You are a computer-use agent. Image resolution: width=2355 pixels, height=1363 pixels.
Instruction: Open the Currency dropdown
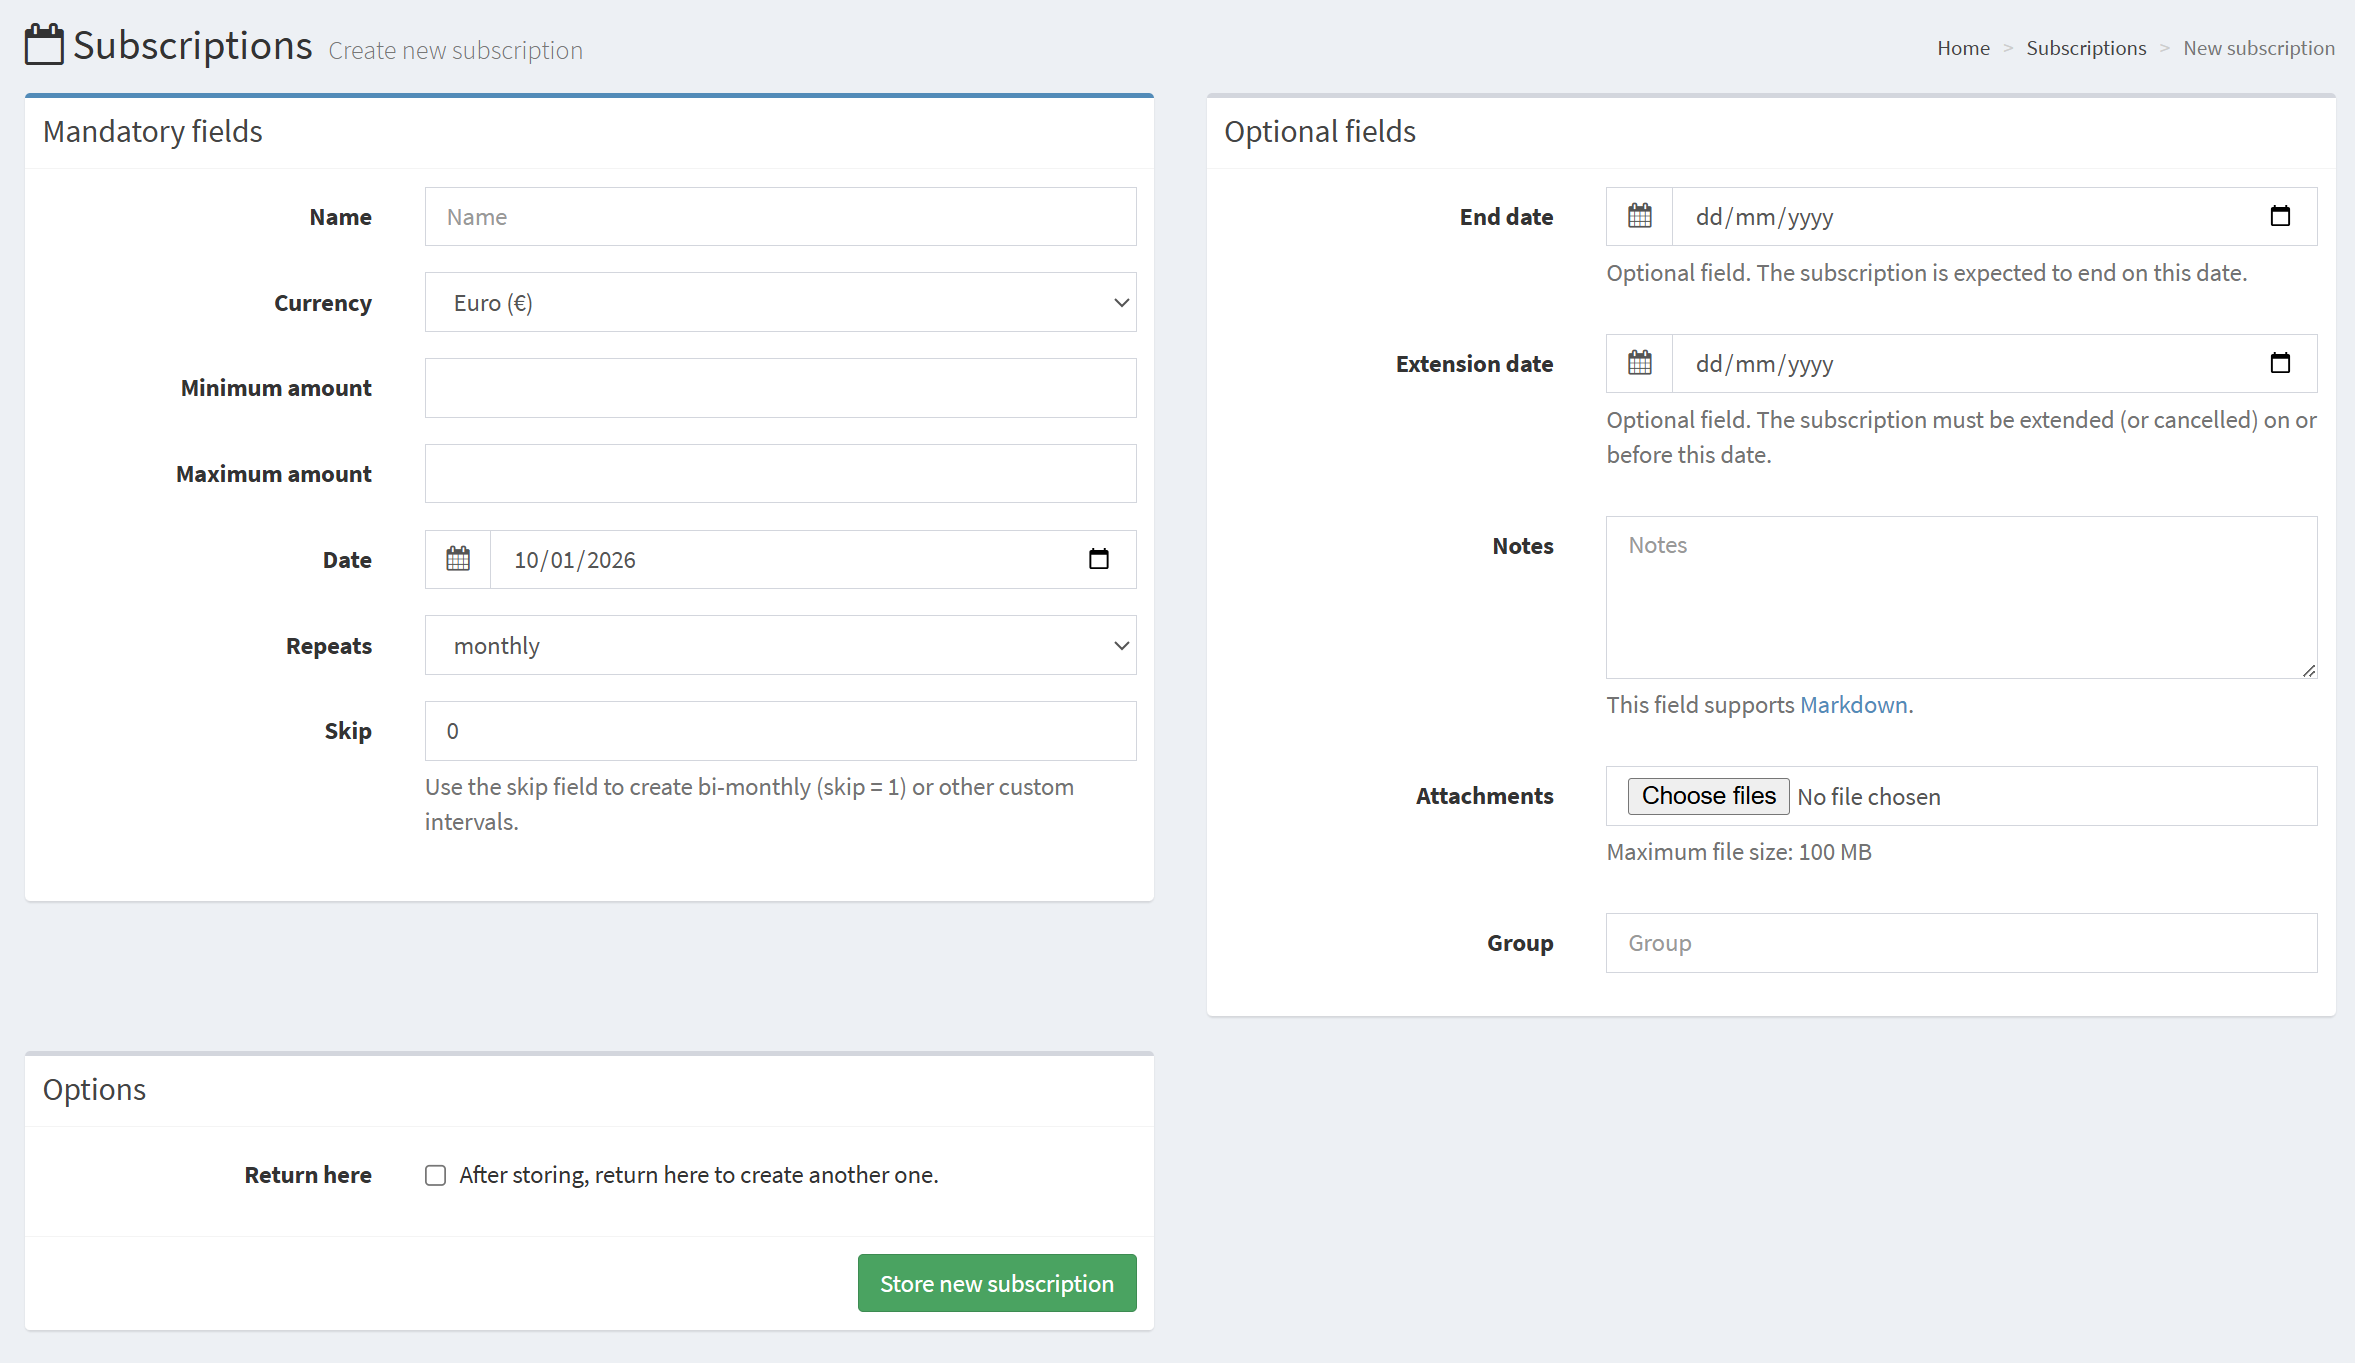tap(780, 302)
